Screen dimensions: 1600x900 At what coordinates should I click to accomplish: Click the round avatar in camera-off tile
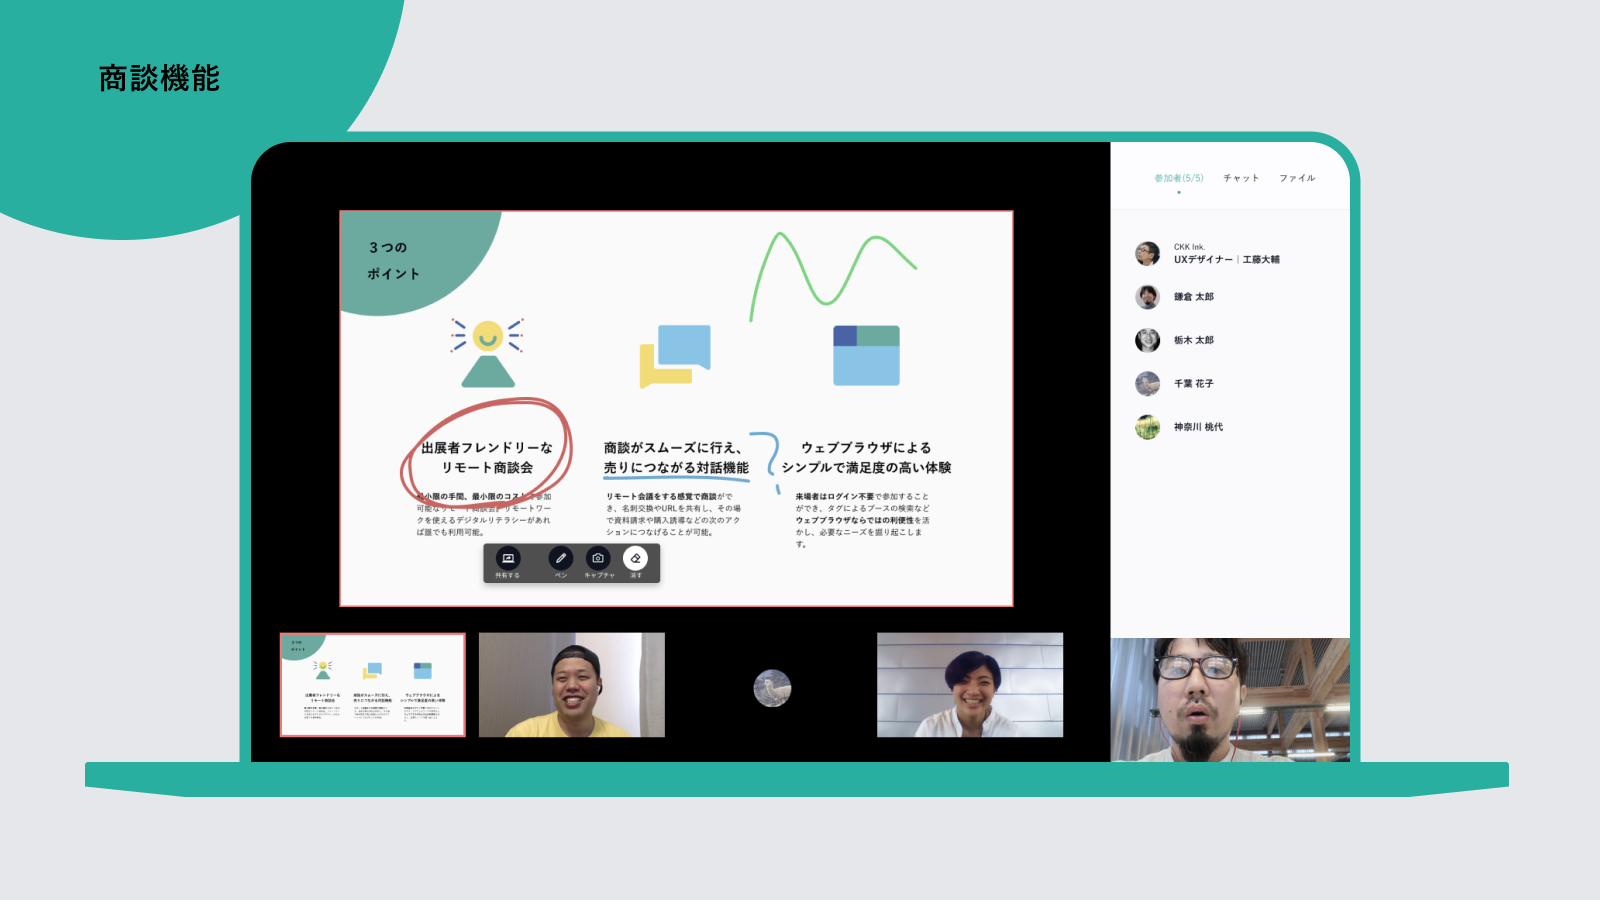tap(772, 688)
